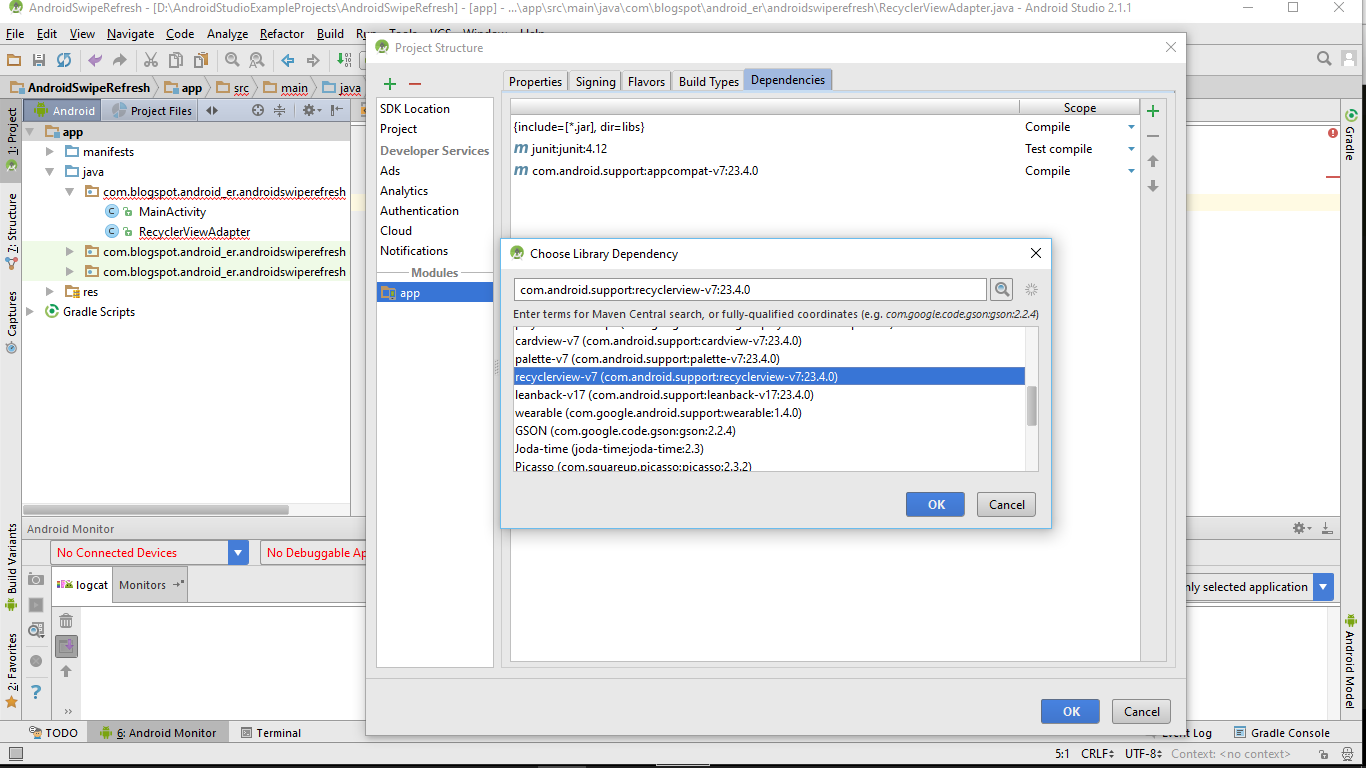The height and width of the screenshot is (768, 1366).
Task: Click the Open folder icon in main toolbar
Action: 15,60
